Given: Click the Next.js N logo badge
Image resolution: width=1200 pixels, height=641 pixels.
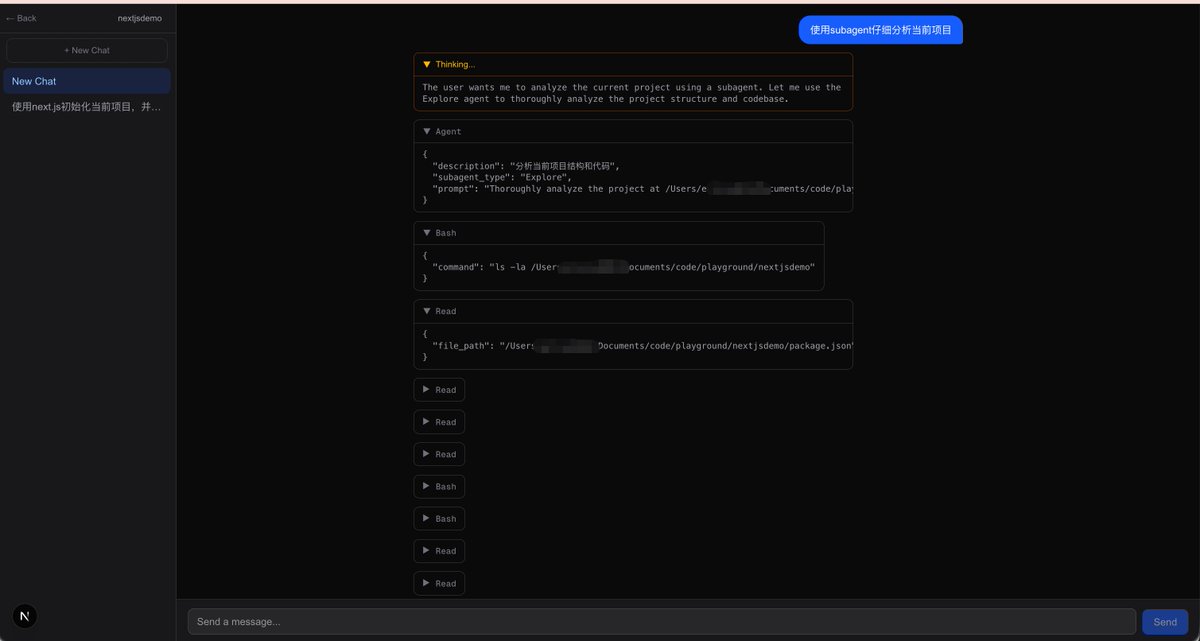Looking at the screenshot, I should pos(25,616).
